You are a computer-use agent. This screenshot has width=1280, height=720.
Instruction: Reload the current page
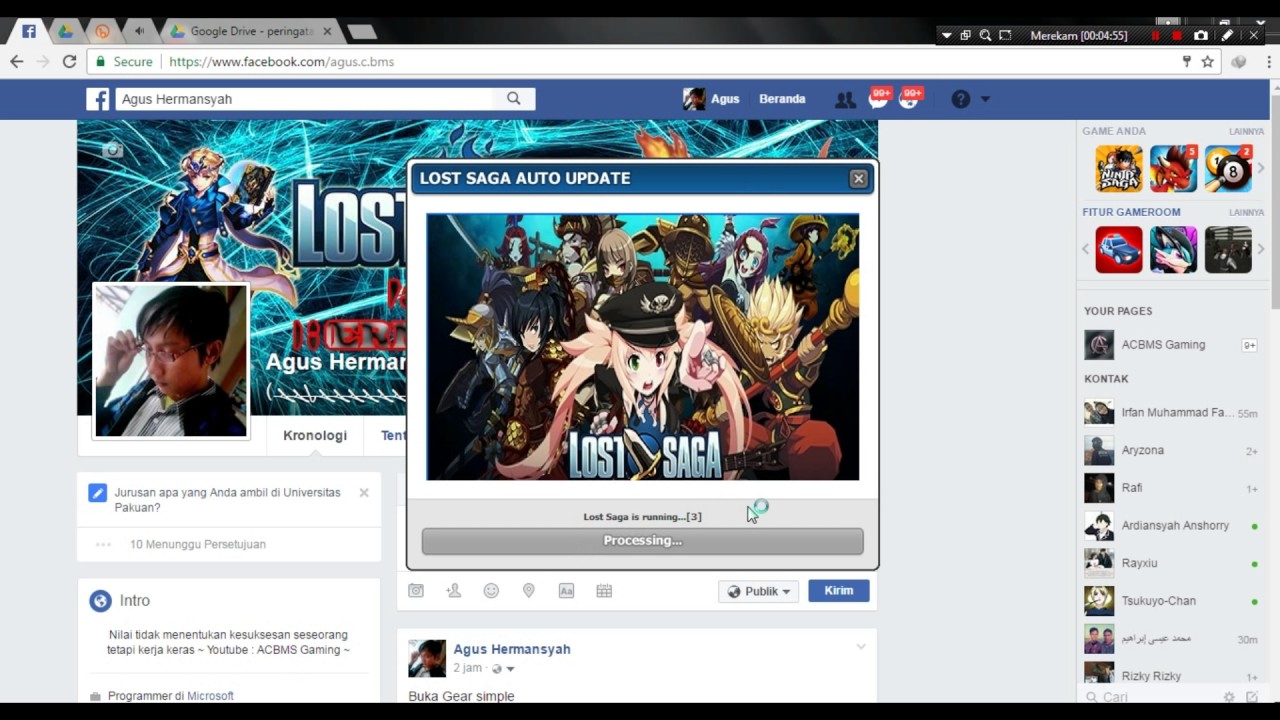[69, 61]
